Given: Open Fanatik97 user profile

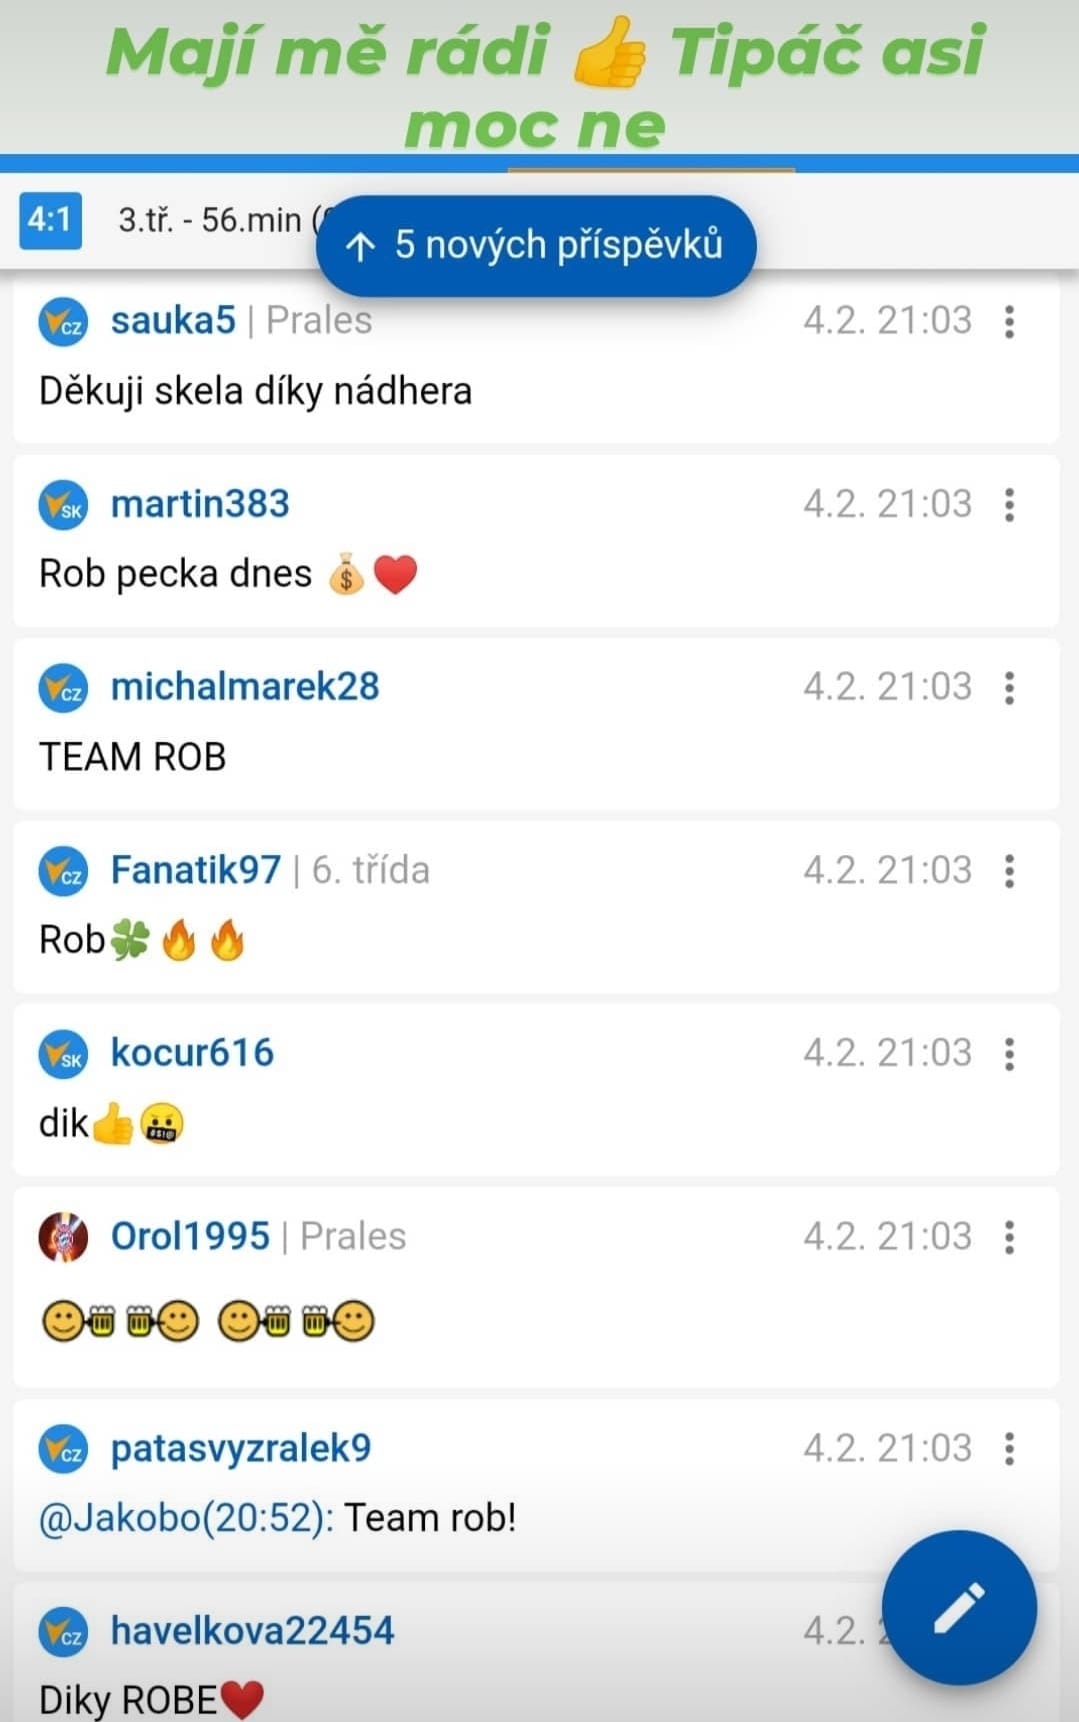Looking at the screenshot, I should 196,870.
